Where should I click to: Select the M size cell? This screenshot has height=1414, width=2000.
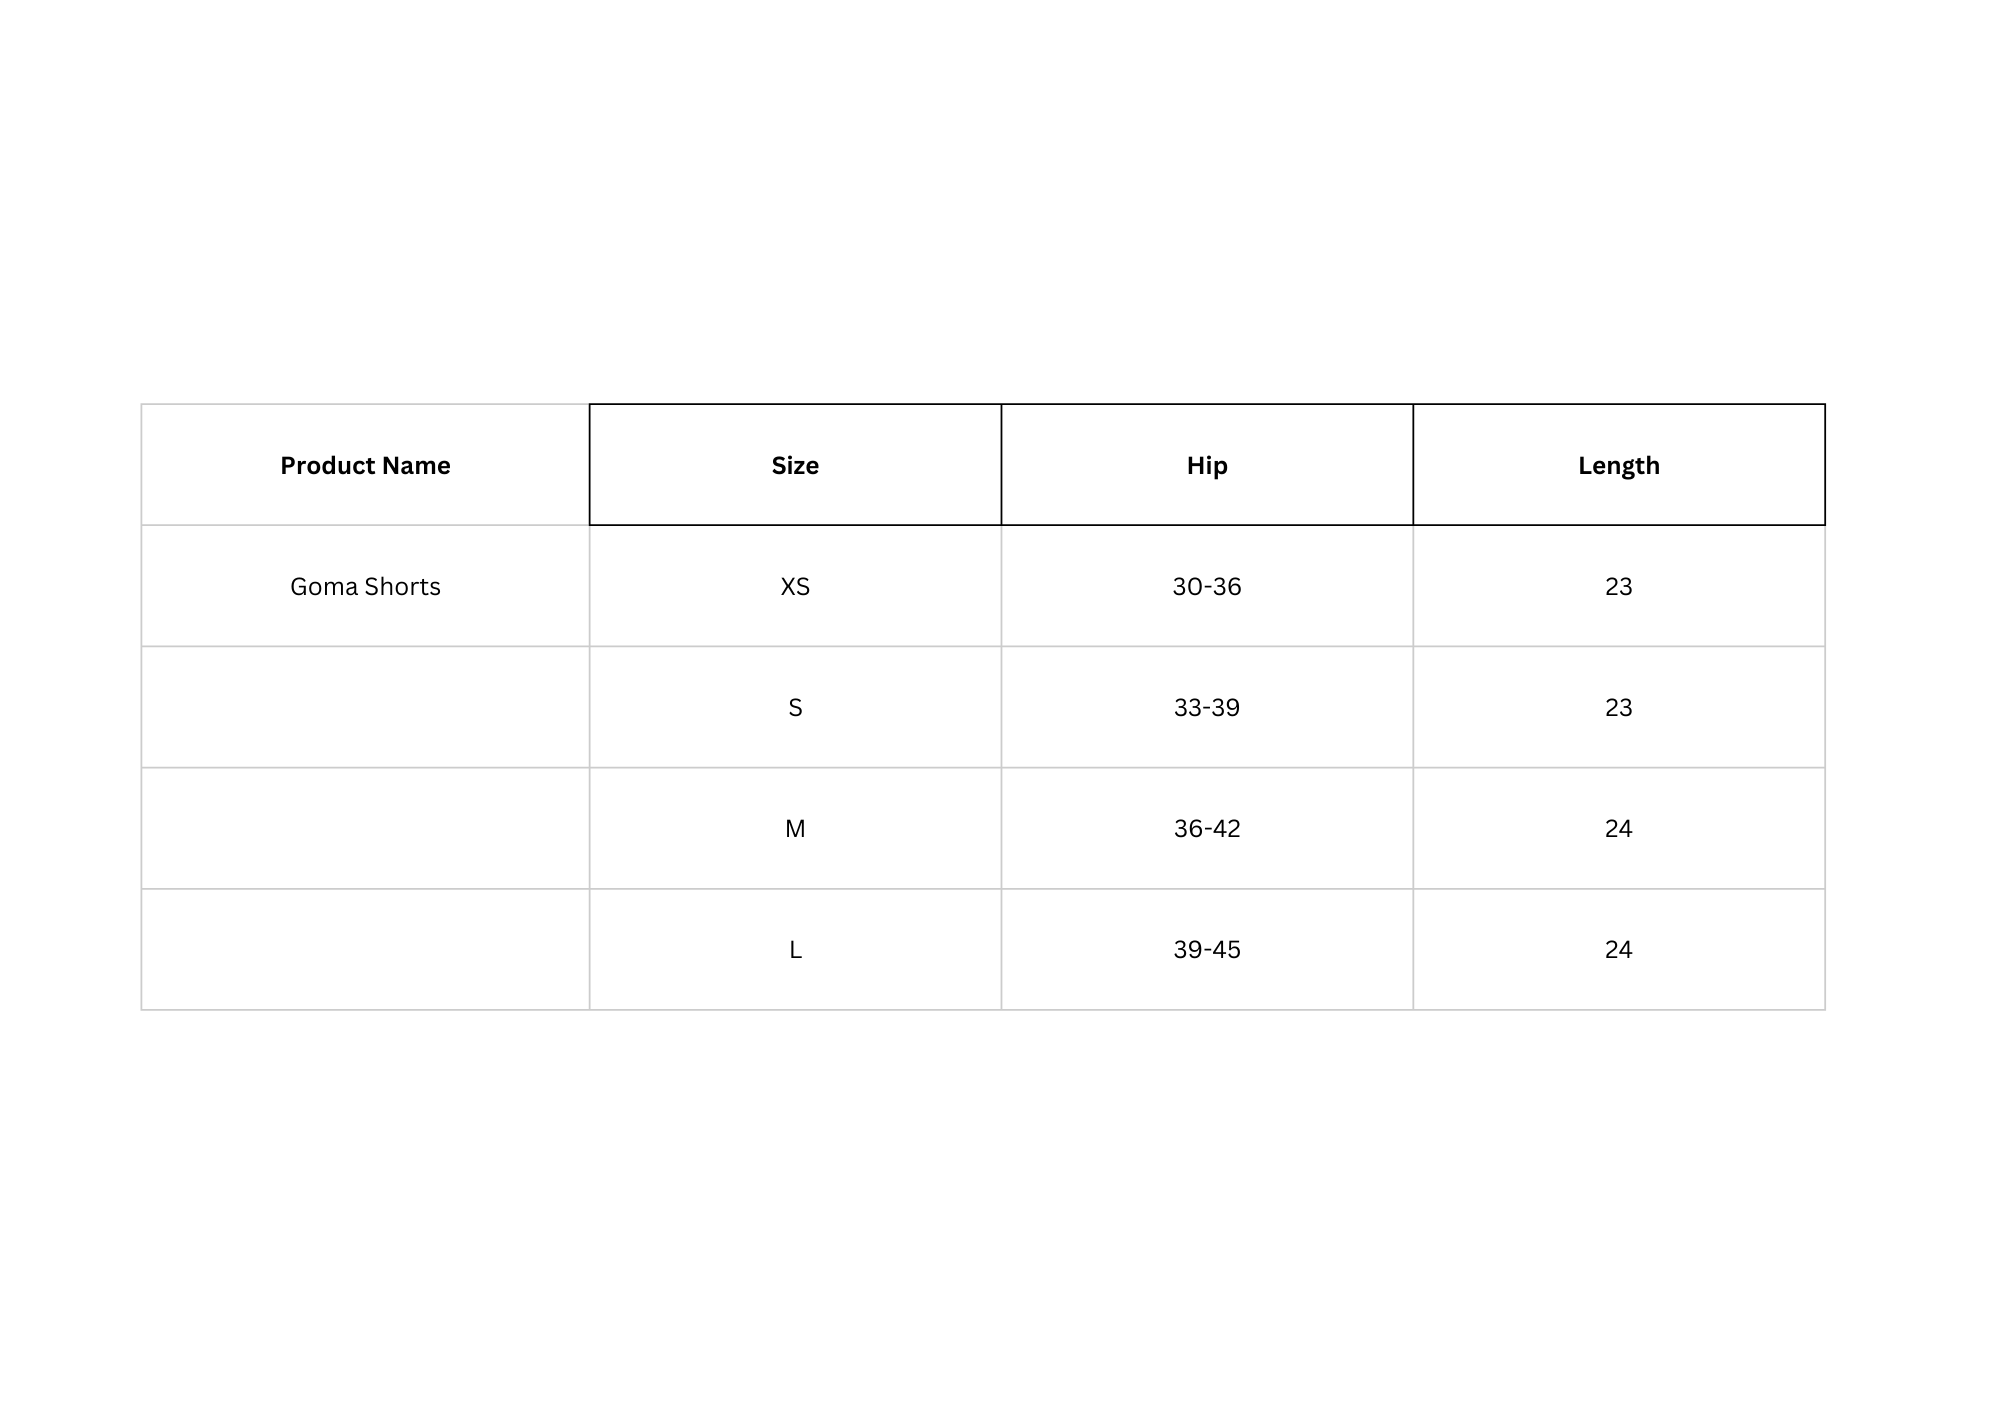click(795, 828)
